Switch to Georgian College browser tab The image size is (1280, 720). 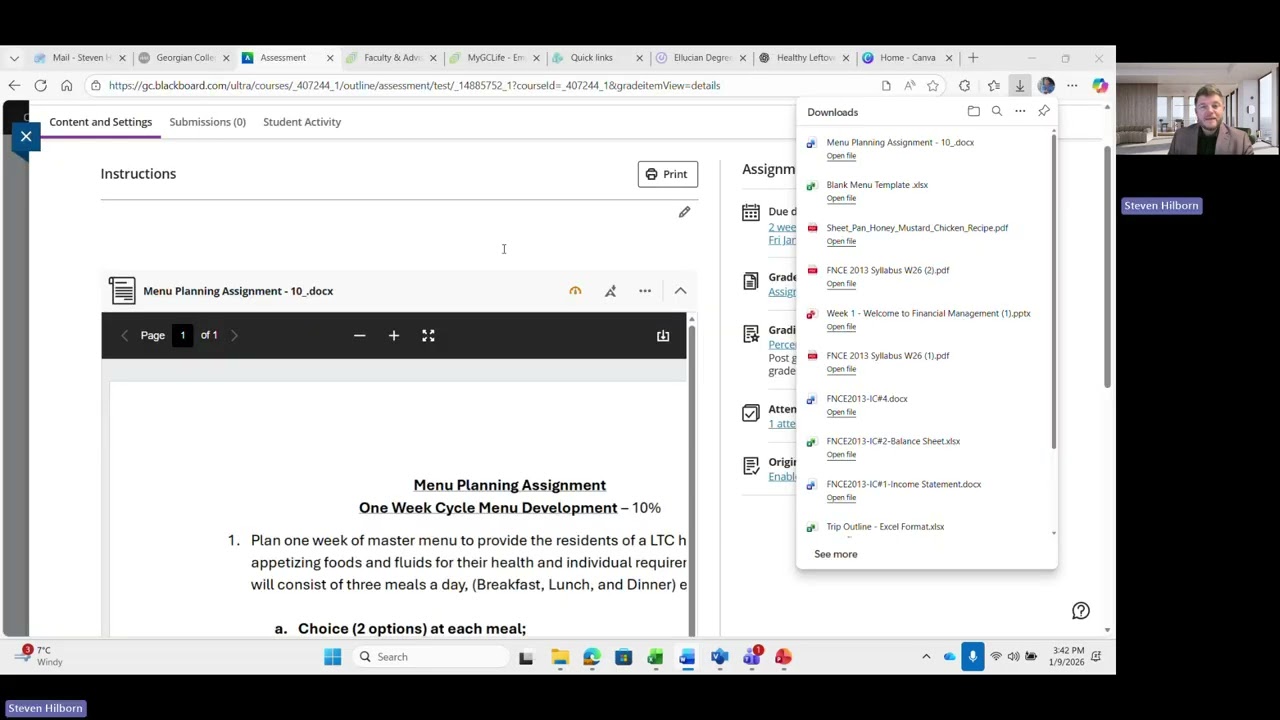point(184,58)
